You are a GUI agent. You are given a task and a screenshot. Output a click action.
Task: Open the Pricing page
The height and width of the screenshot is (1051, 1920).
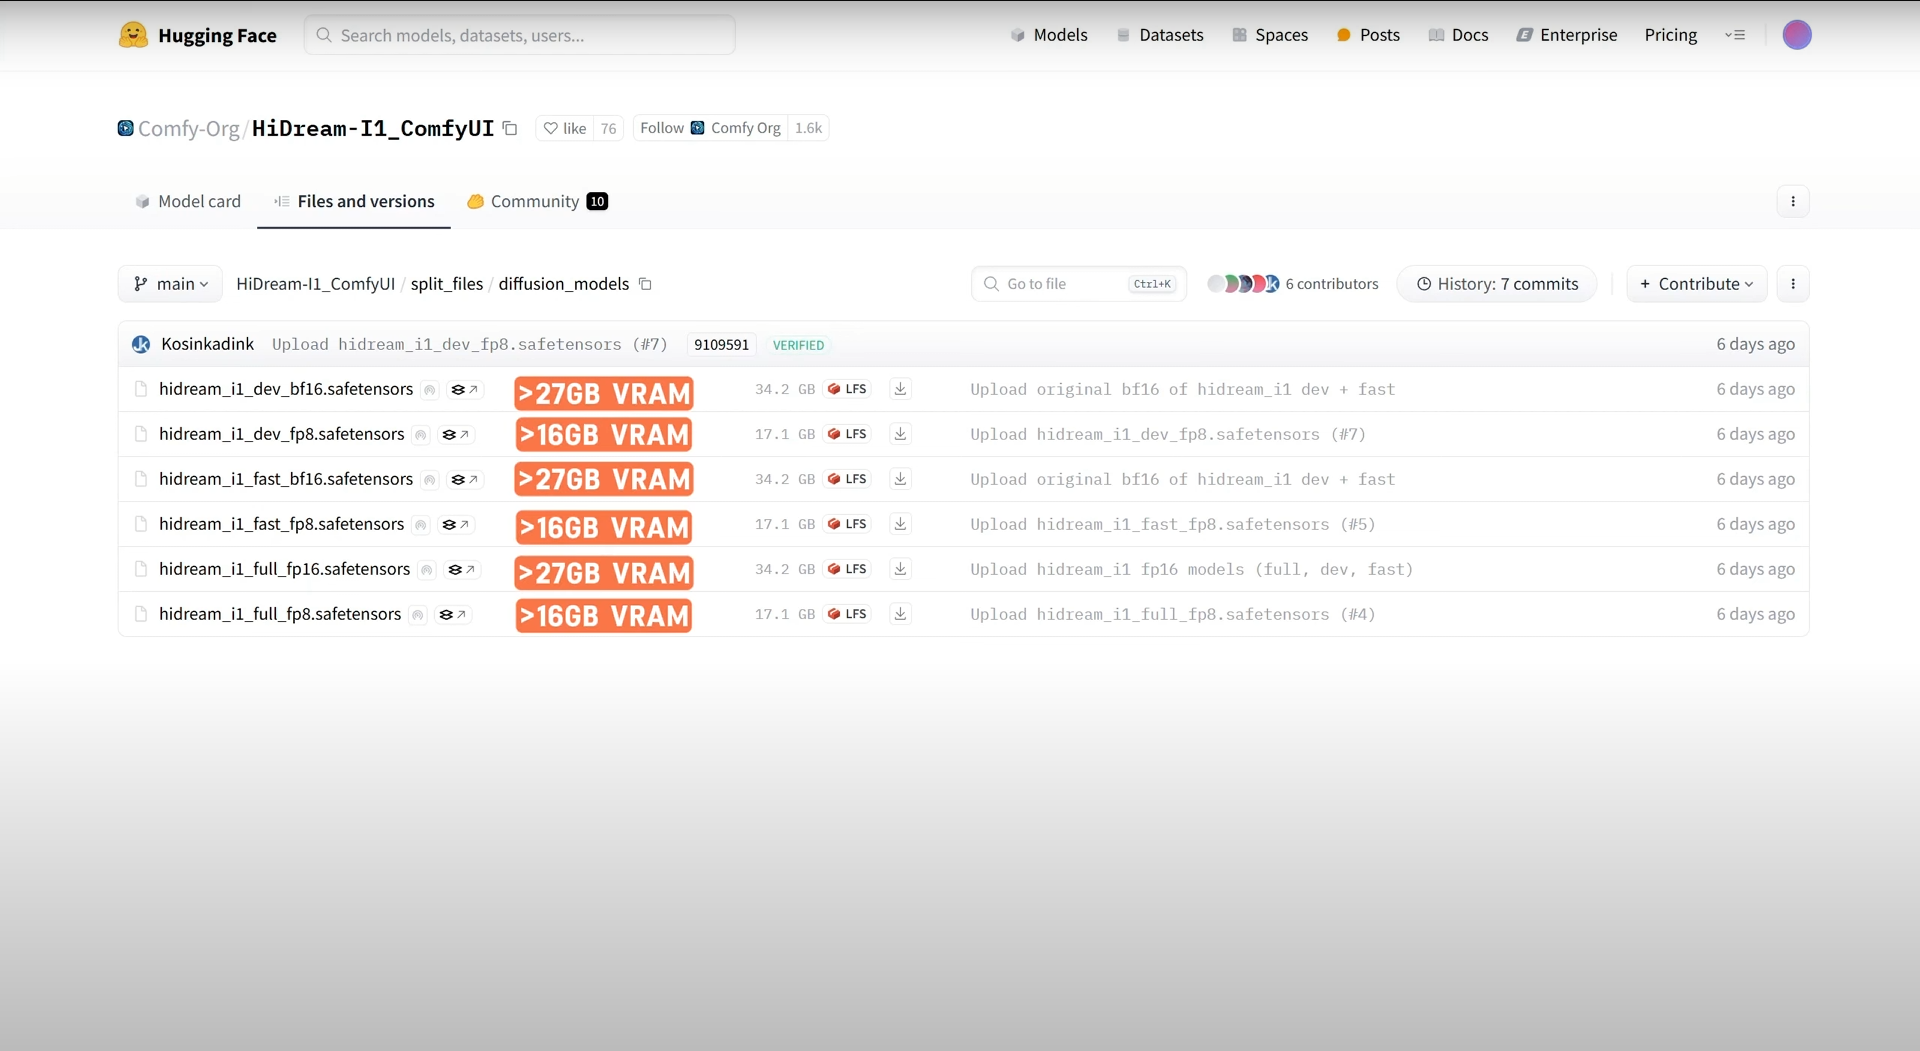[1671, 35]
